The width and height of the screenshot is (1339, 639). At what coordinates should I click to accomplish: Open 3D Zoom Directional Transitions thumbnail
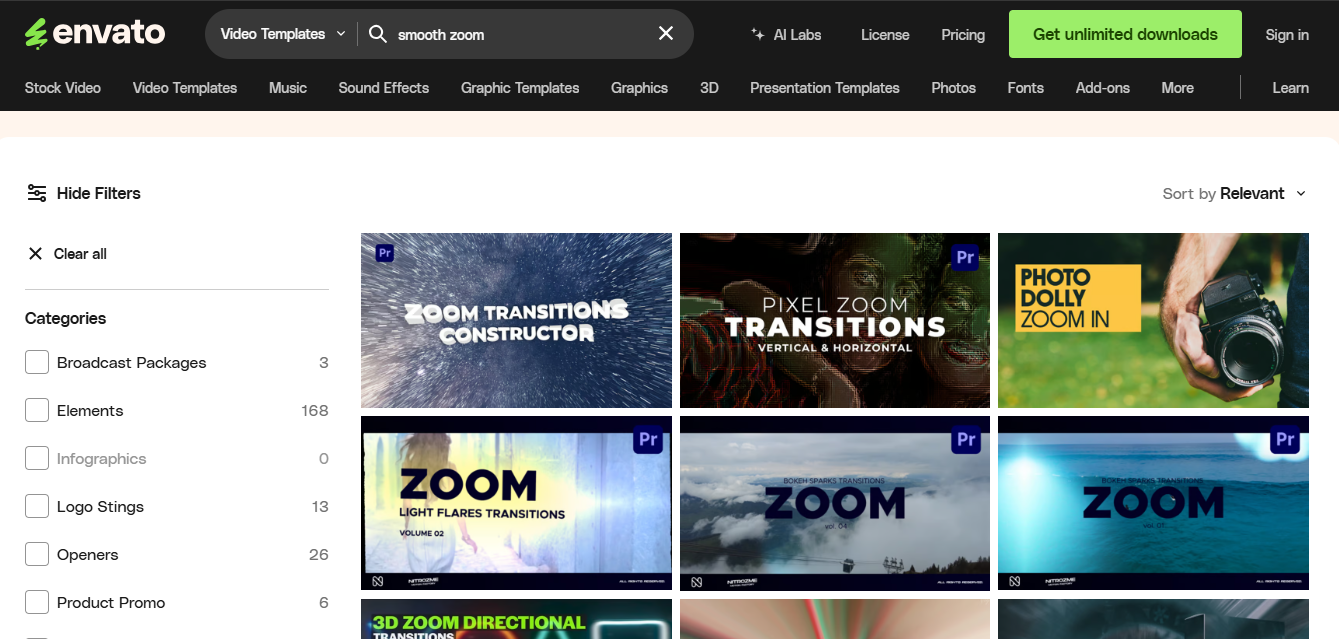click(x=516, y=619)
